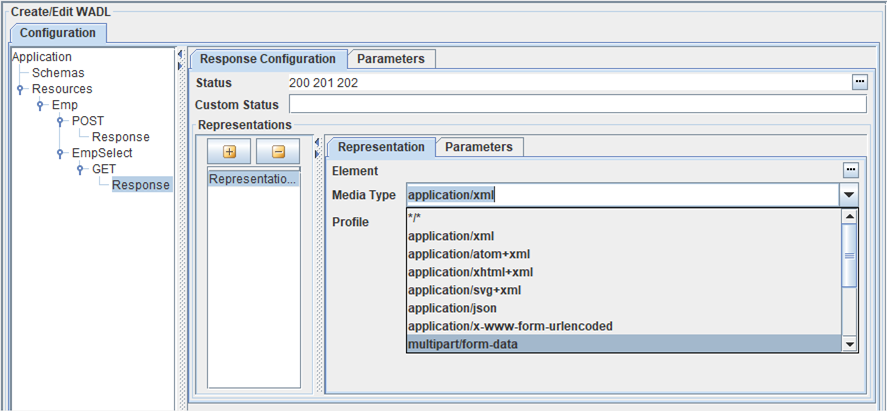
Task: Open the Media Type dropdown arrow
Action: pos(848,195)
